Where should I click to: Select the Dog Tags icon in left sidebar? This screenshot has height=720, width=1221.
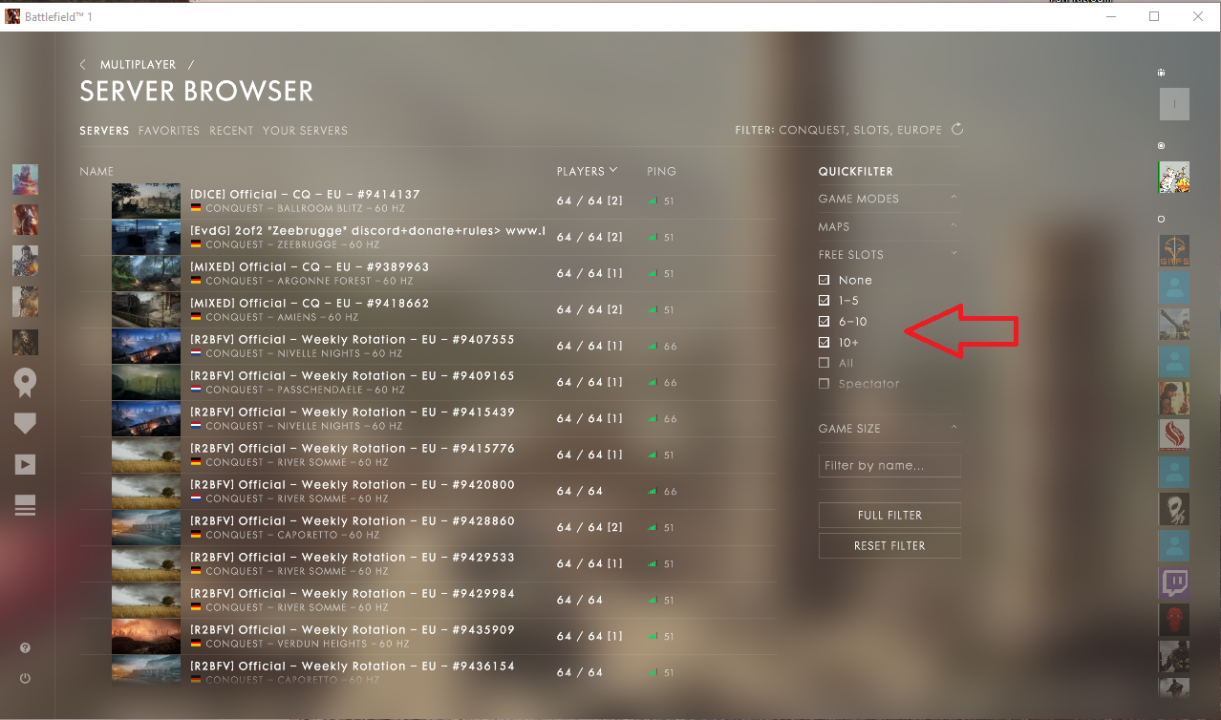click(x=25, y=423)
